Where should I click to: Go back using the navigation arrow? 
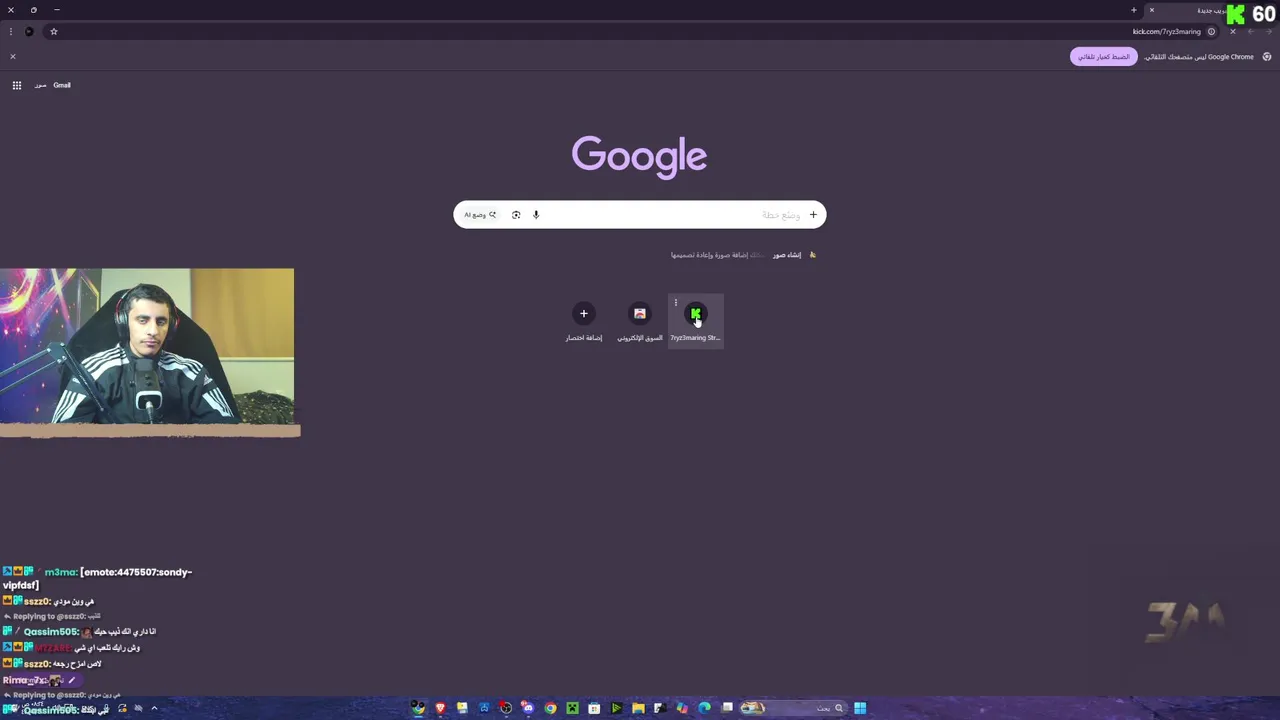tap(1267, 31)
